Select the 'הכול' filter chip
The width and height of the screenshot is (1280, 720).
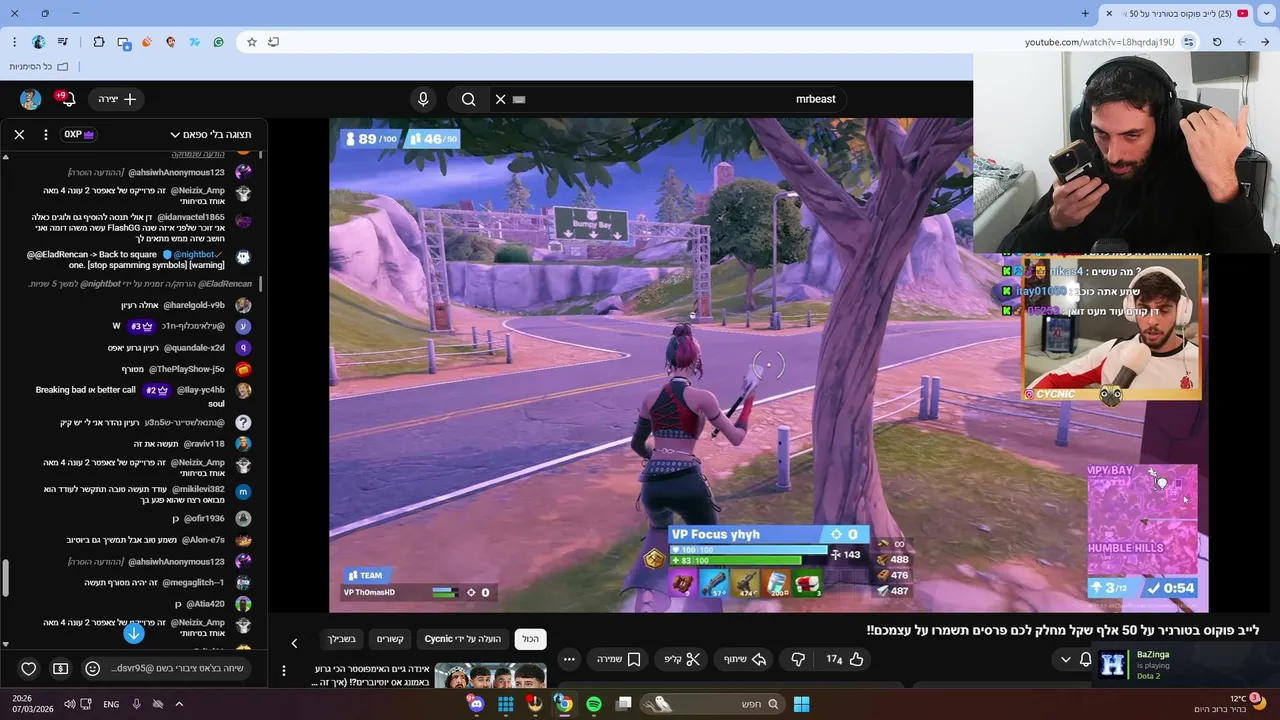click(530, 639)
